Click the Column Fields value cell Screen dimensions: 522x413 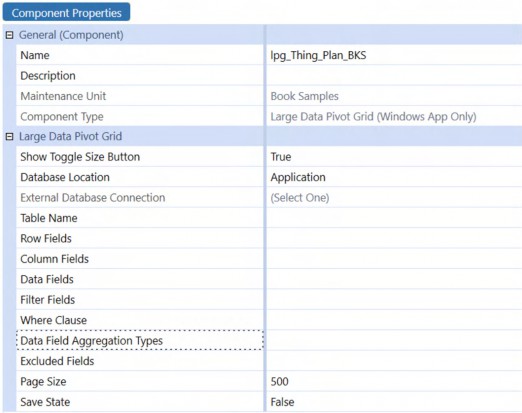[394, 259]
